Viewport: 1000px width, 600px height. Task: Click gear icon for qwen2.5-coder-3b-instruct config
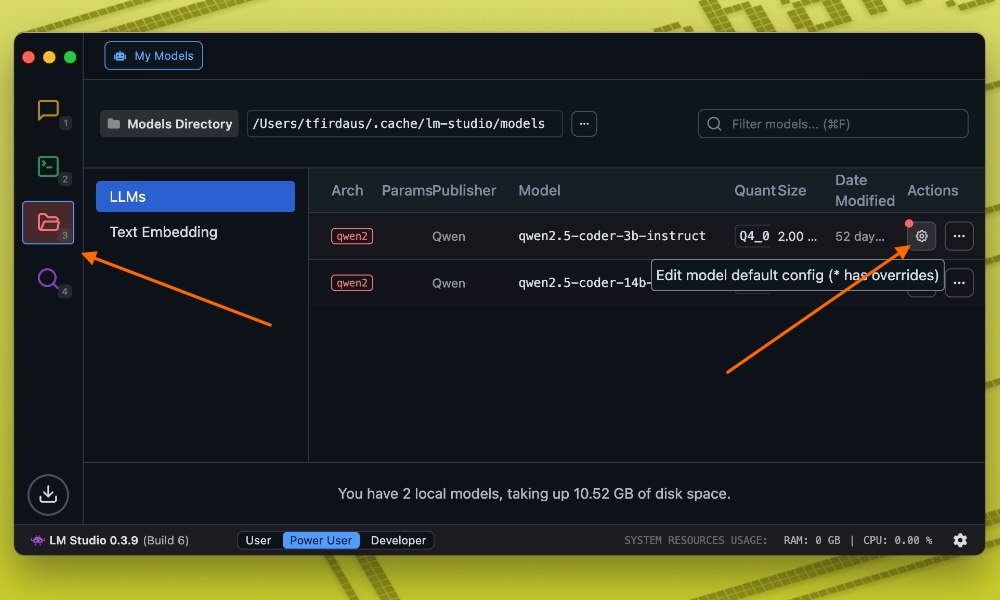(x=922, y=236)
